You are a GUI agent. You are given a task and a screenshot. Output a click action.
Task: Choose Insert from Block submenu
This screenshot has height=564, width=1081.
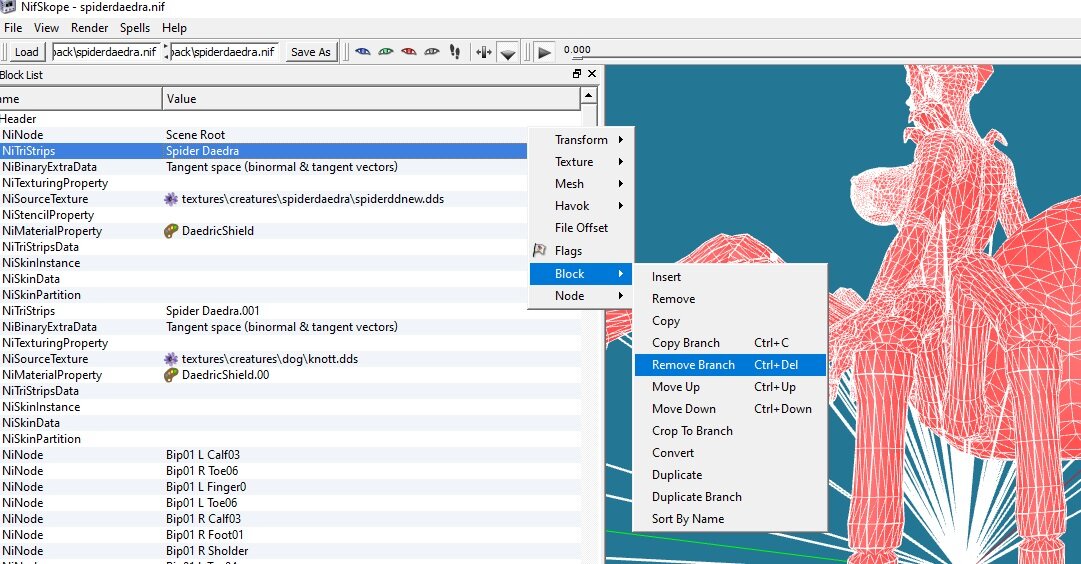[x=730, y=277]
